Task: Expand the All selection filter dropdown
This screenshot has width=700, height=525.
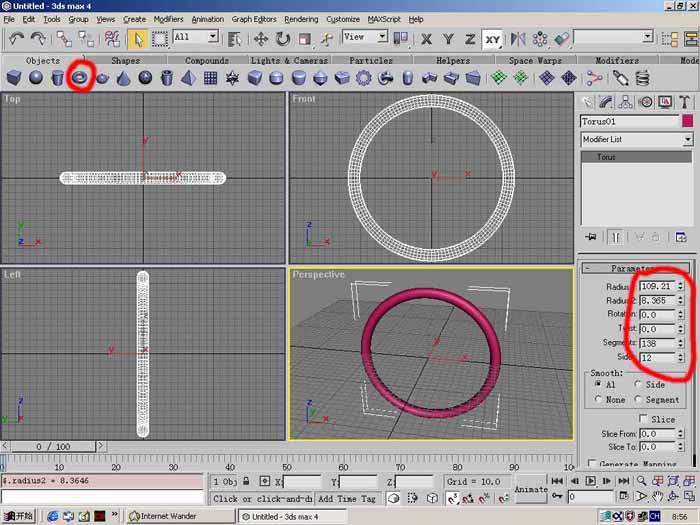Action: click(x=213, y=37)
